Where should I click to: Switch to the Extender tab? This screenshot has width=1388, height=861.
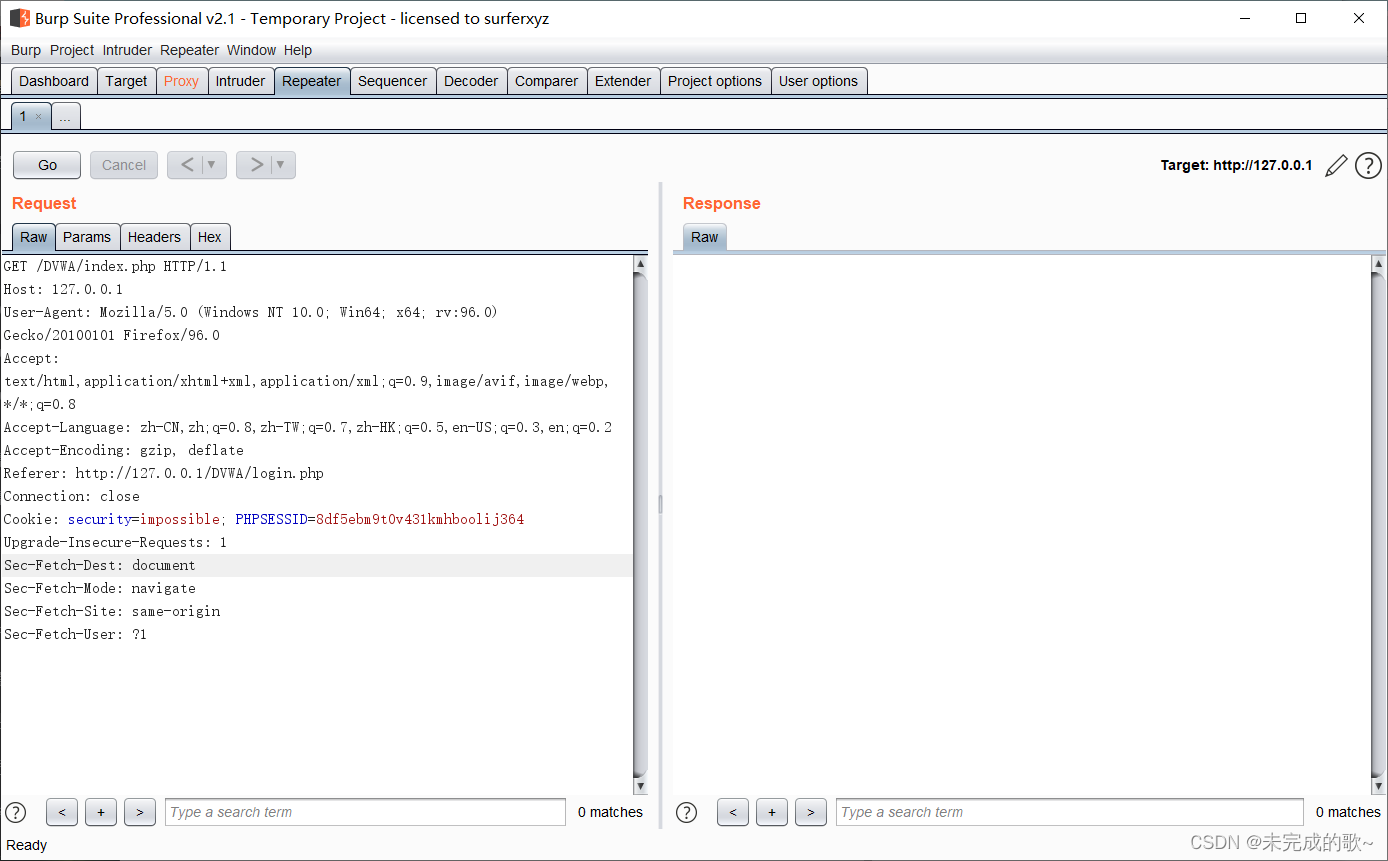pos(623,81)
